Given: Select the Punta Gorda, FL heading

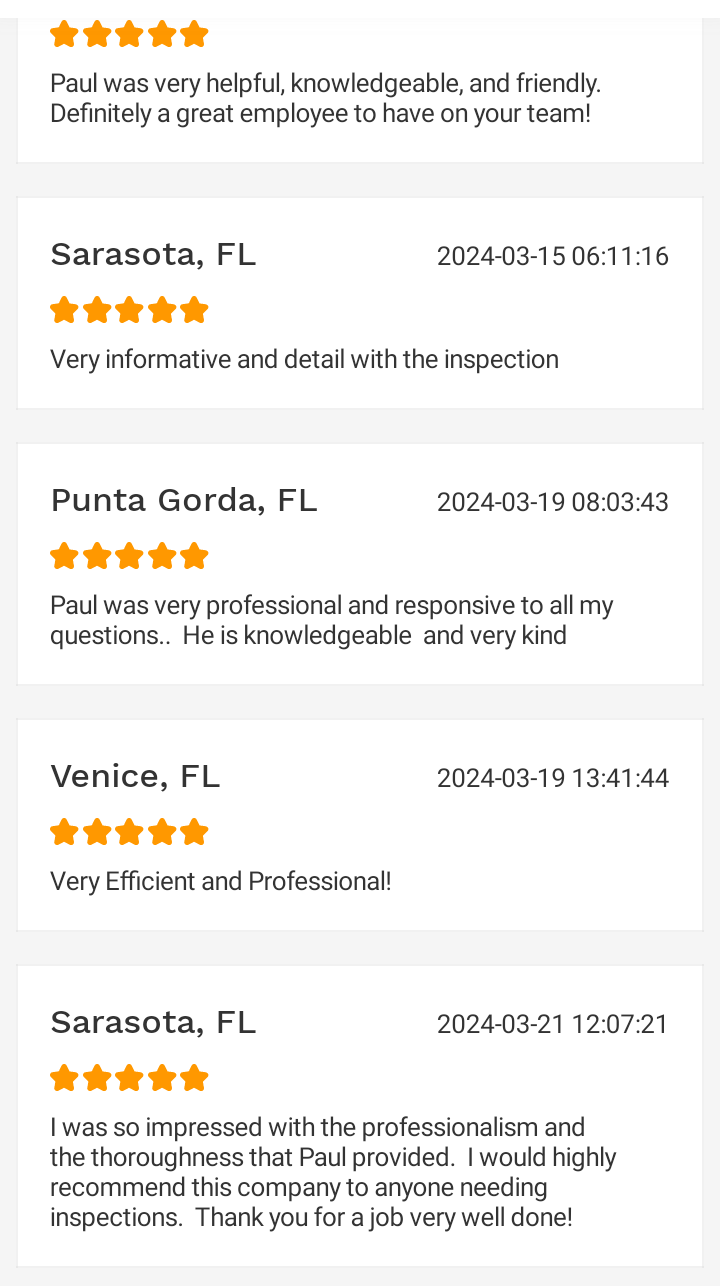Looking at the screenshot, I should click(184, 500).
